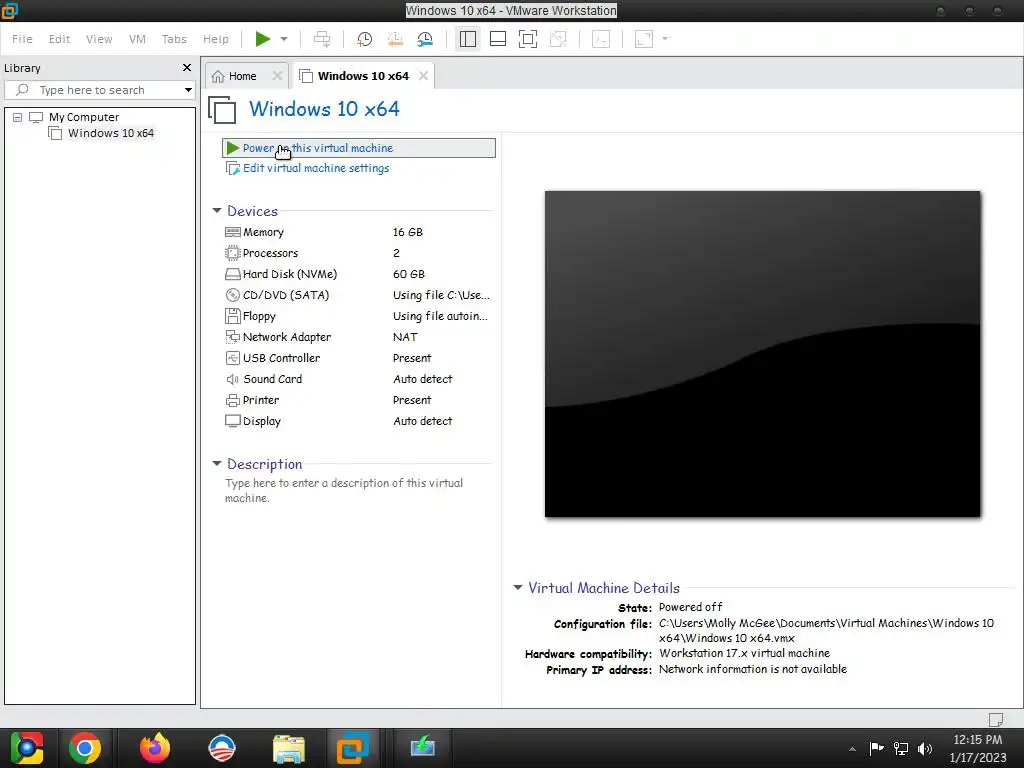Open the Edit menu
The width and height of the screenshot is (1024, 768).
(x=59, y=39)
